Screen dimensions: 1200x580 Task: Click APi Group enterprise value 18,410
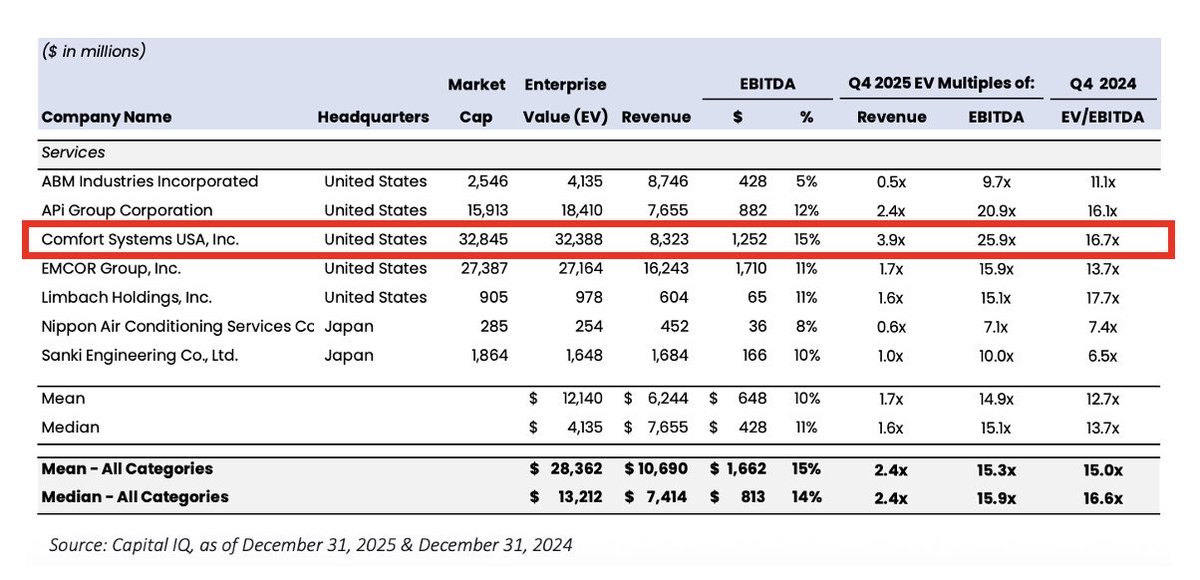583,211
